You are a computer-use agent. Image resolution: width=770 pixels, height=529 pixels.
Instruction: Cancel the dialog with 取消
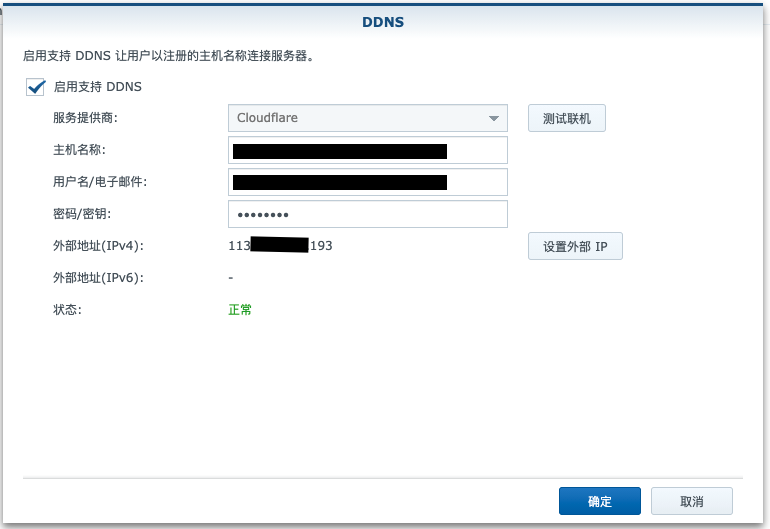tap(691, 501)
